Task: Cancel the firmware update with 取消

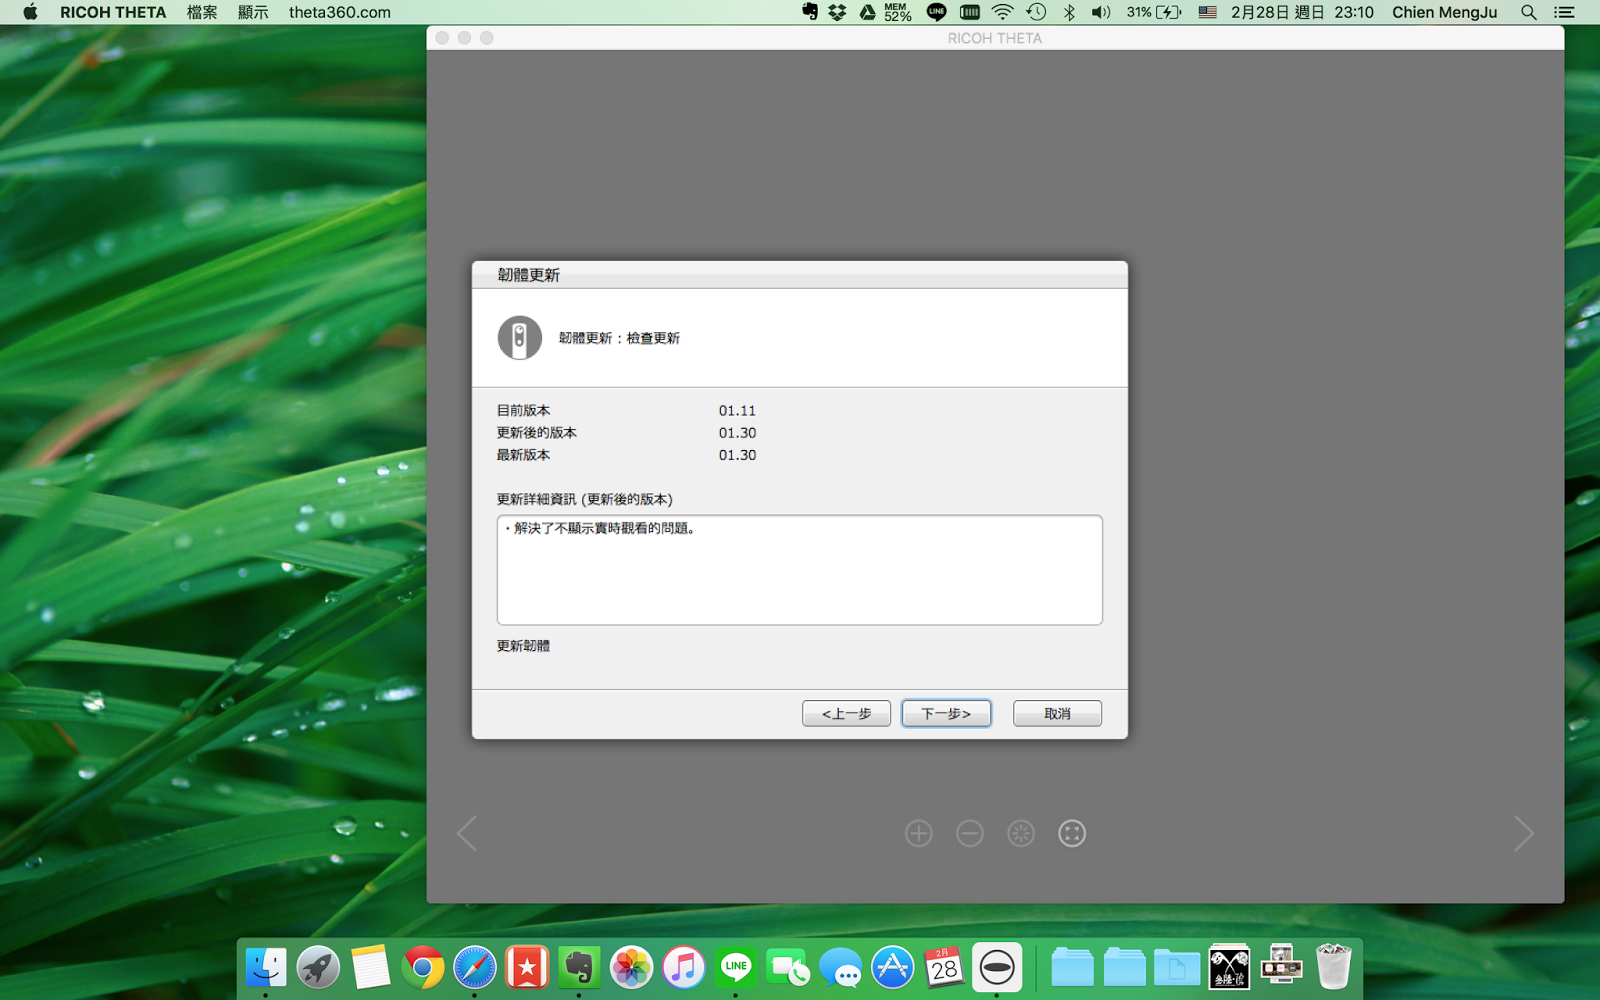Action: (x=1057, y=713)
